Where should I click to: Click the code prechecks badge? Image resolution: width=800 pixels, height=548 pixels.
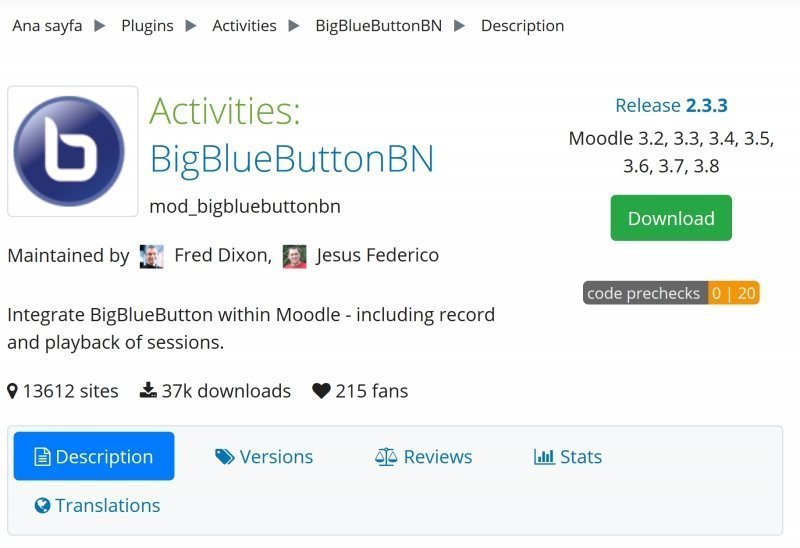[x=671, y=293]
